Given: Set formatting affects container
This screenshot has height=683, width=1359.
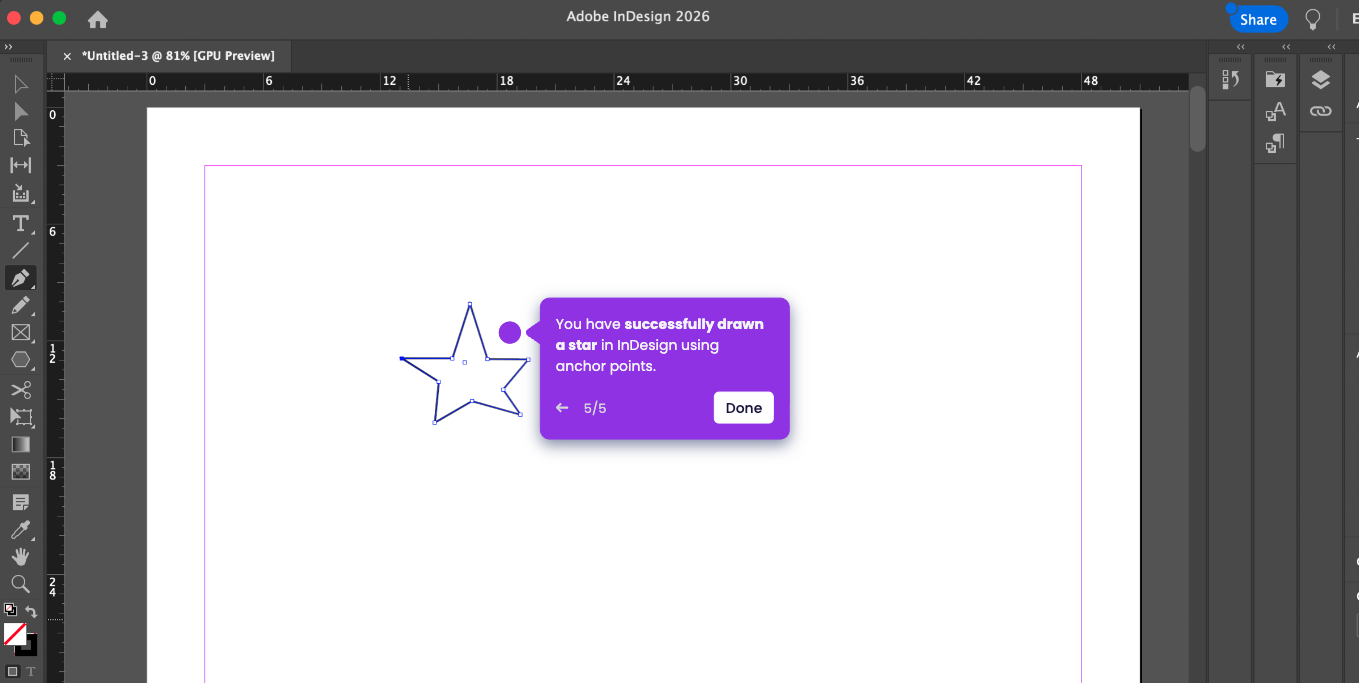Looking at the screenshot, I should click(x=13, y=671).
